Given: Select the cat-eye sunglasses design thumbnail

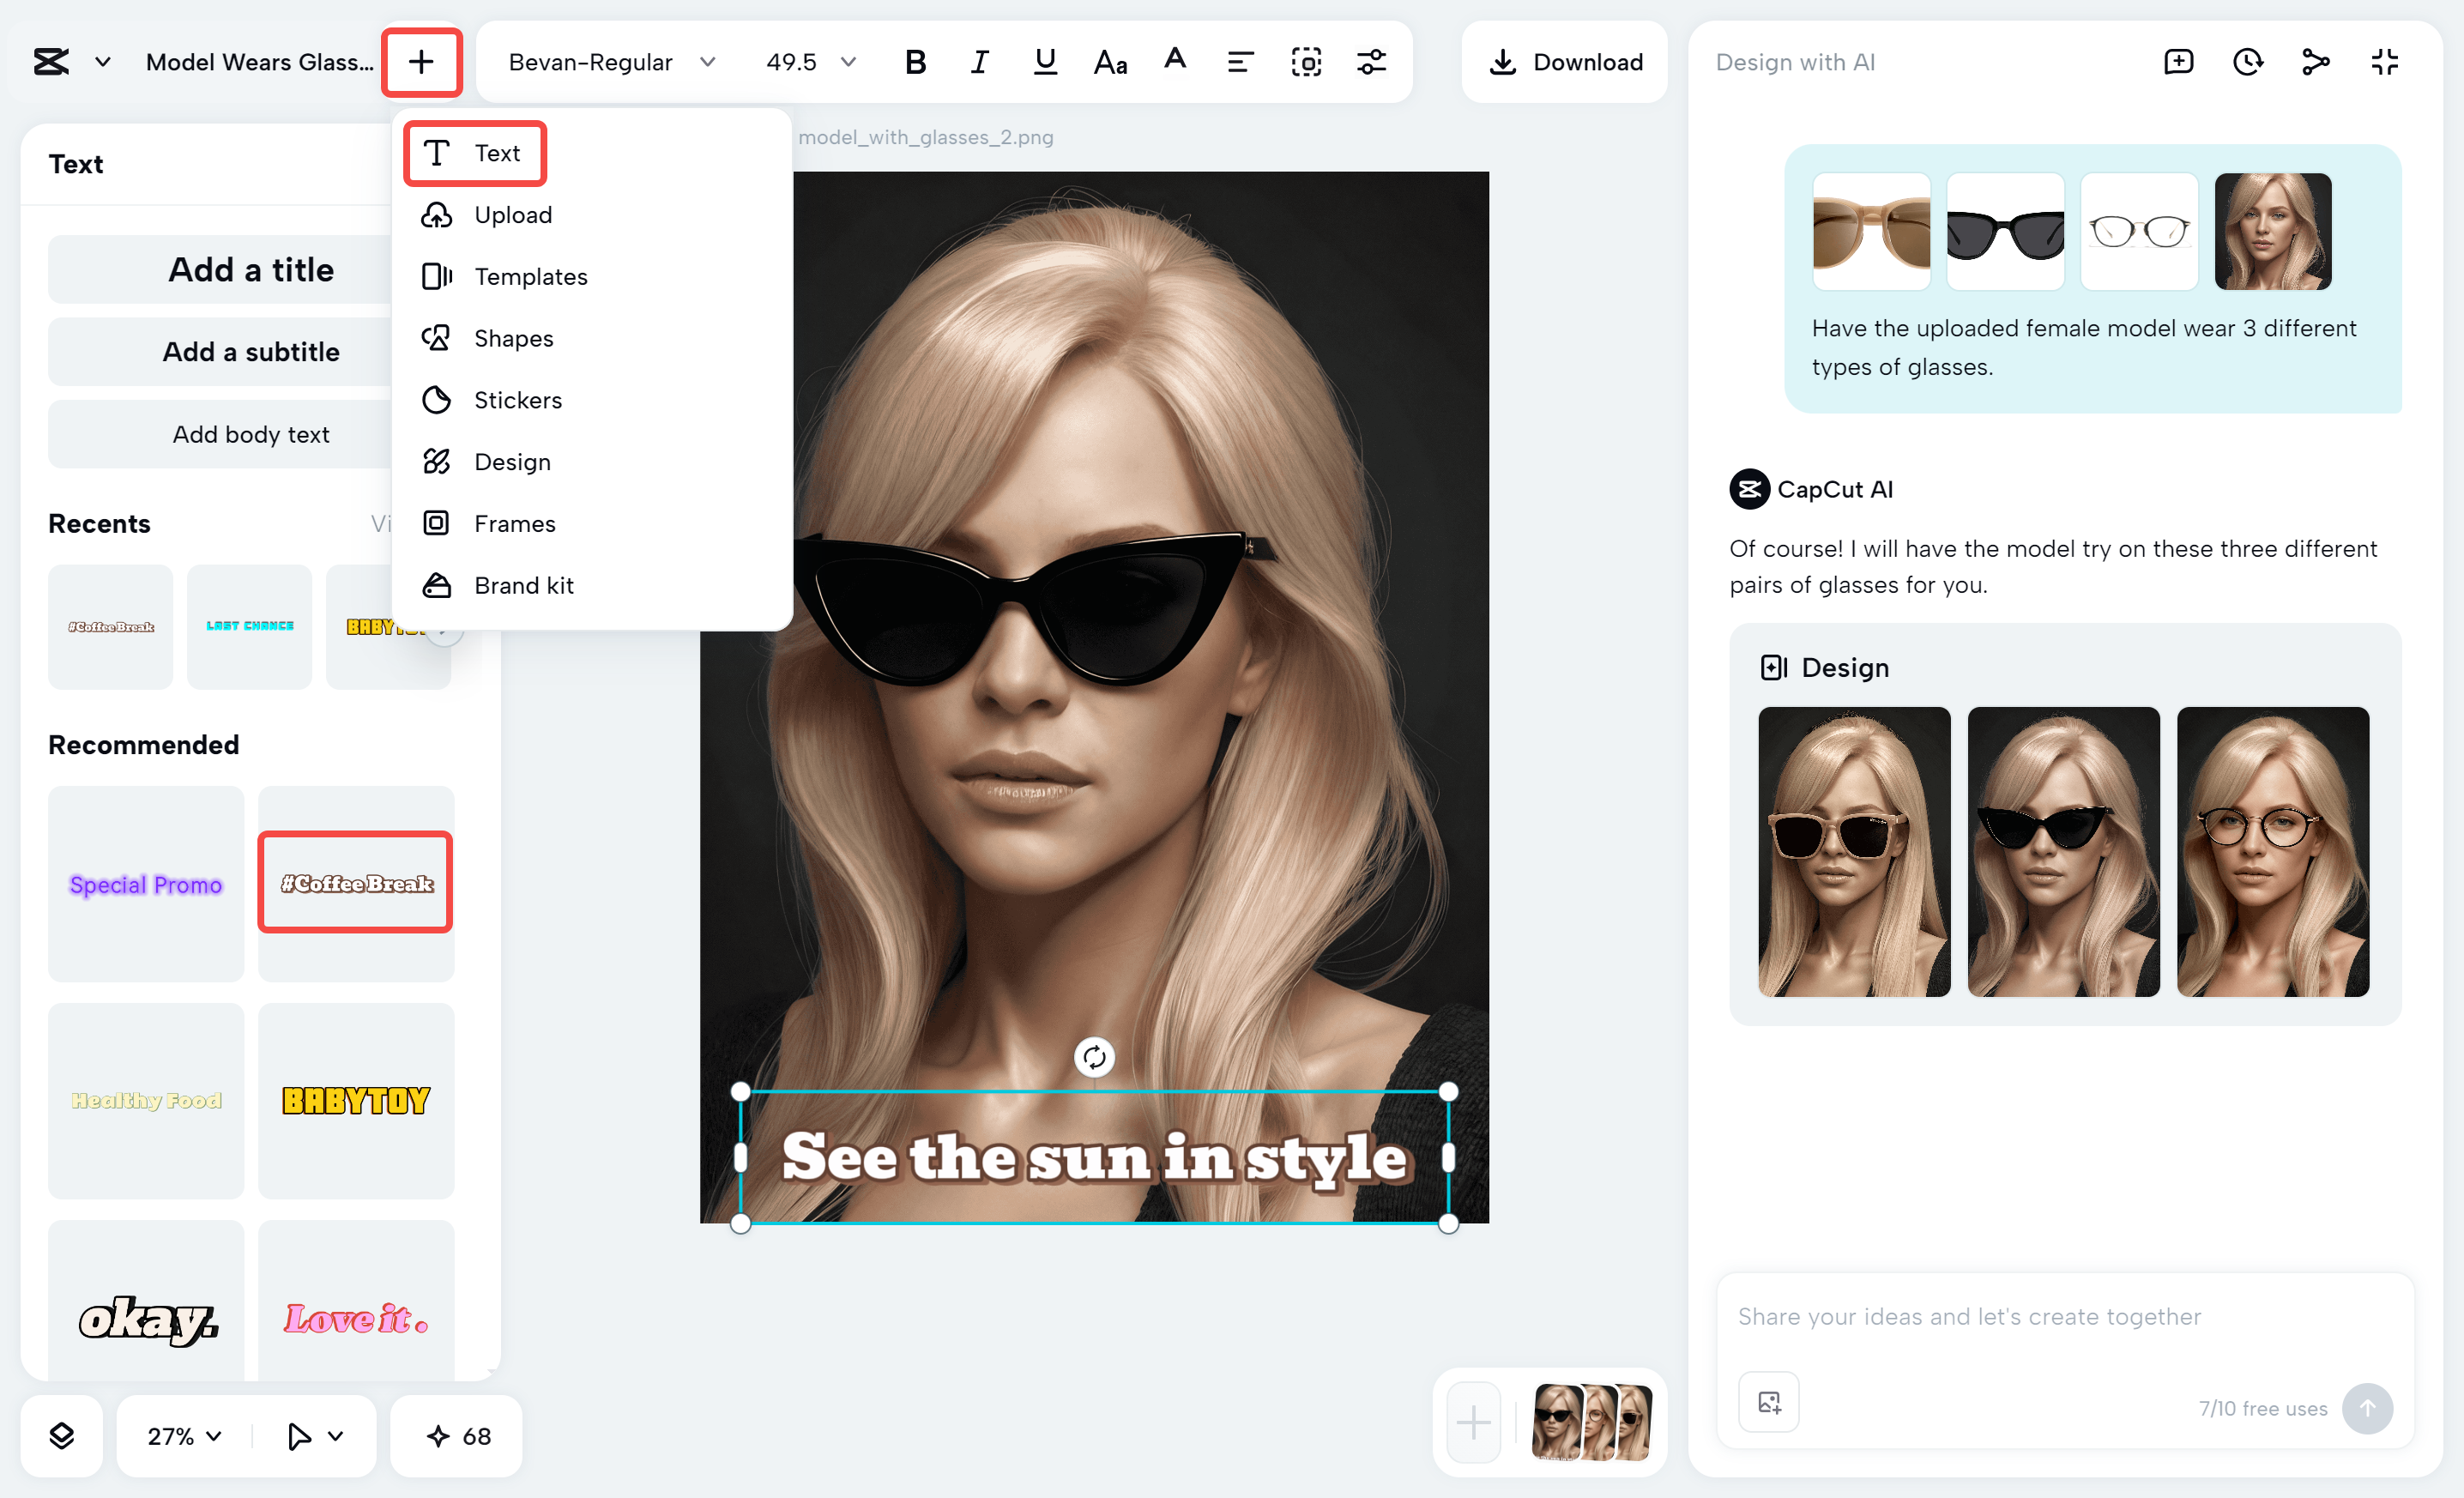Looking at the screenshot, I should (2062, 852).
